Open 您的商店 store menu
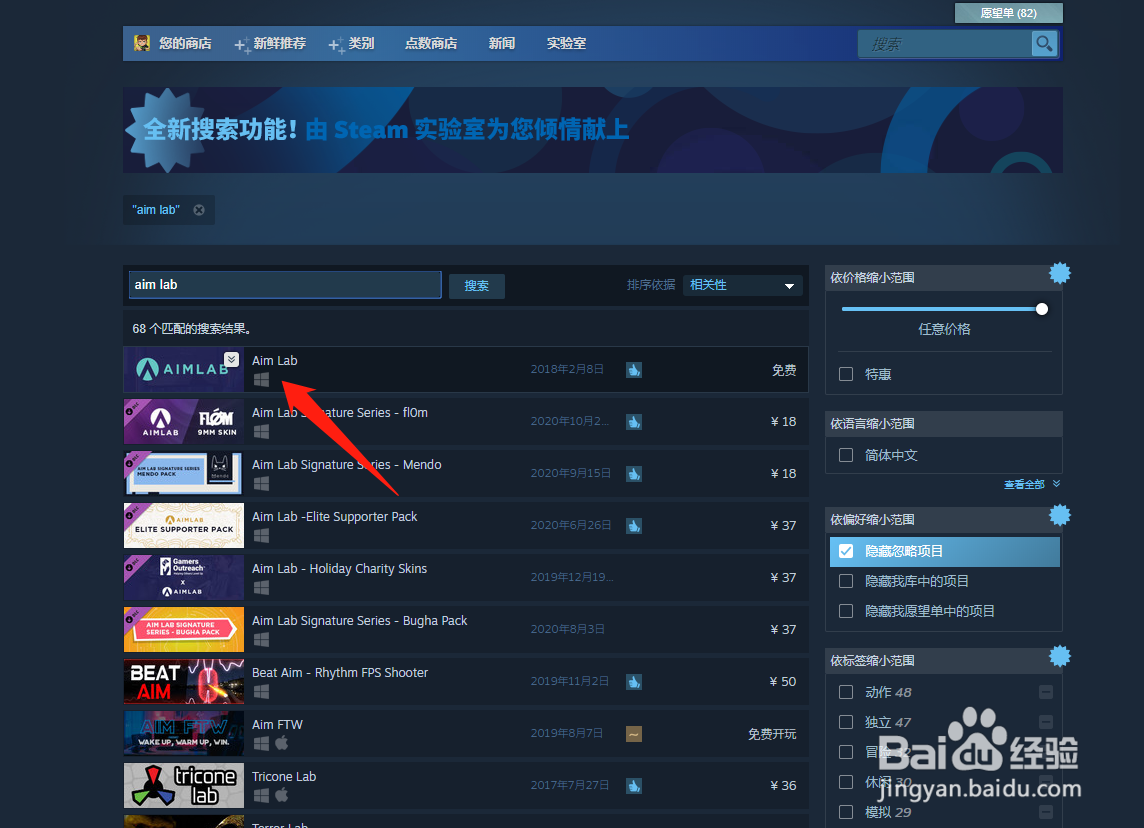Image resolution: width=1144 pixels, height=828 pixels. [x=185, y=44]
